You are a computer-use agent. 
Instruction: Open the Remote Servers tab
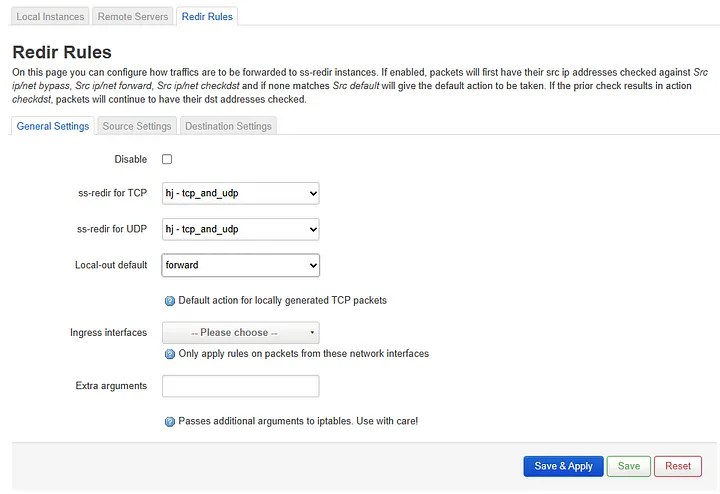pyautogui.click(x=132, y=16)
